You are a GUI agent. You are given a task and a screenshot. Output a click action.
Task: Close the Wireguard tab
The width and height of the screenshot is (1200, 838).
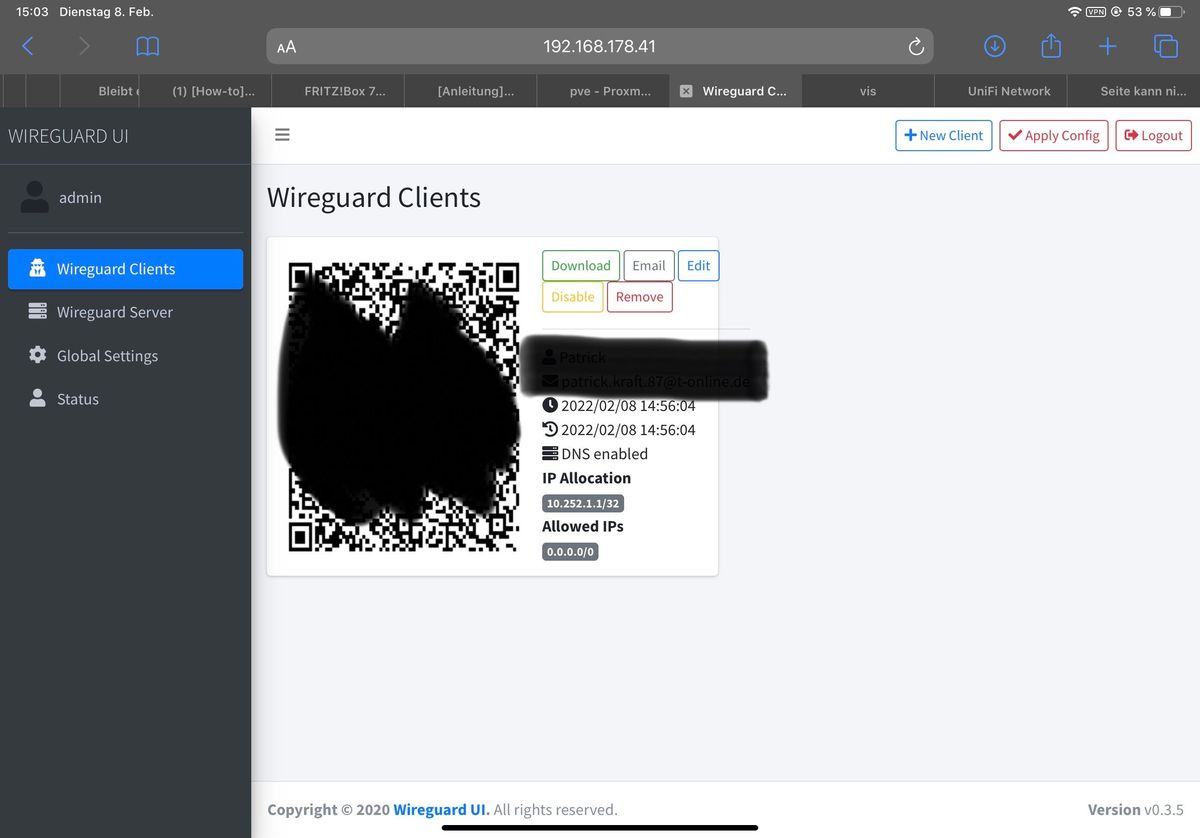[x=686, y=91]
